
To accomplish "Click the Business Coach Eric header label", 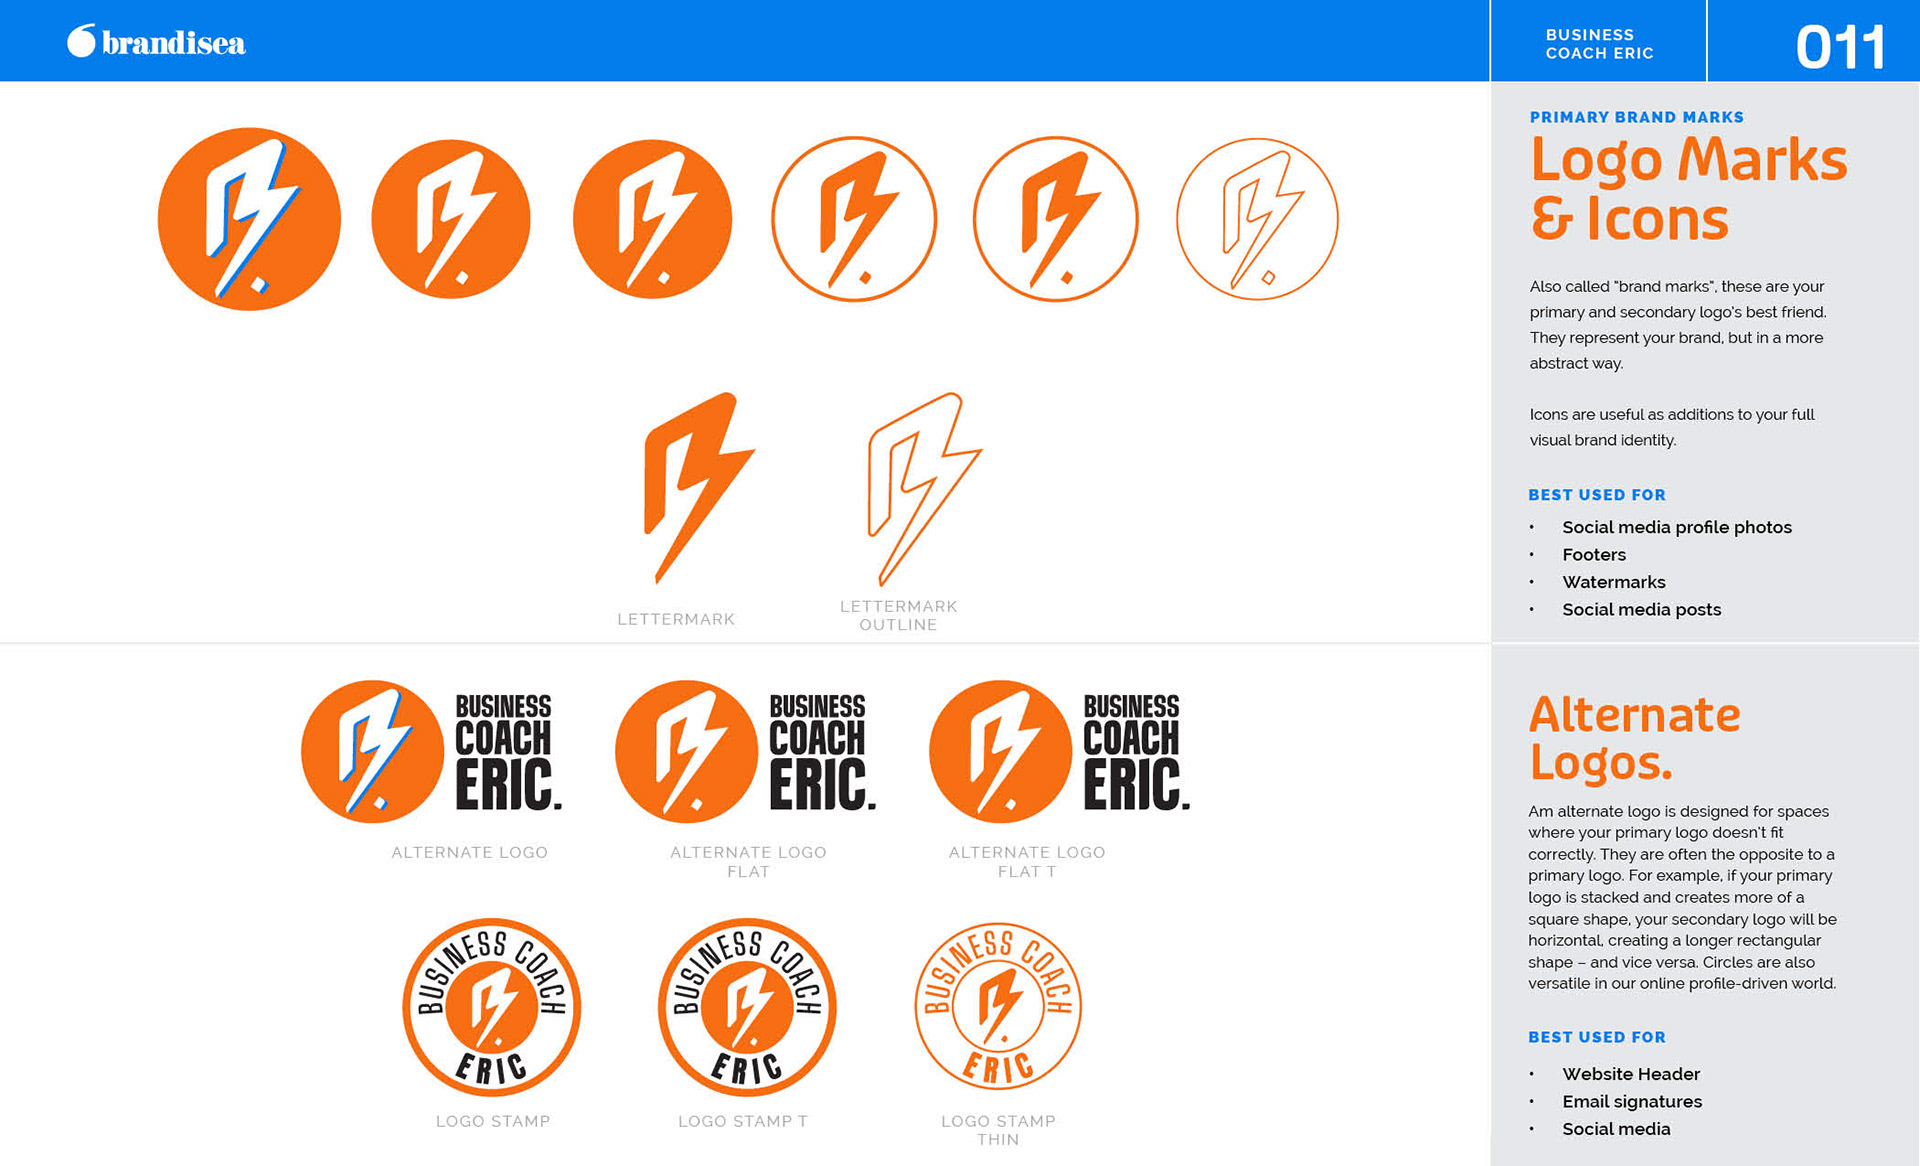I will pyautogui.click(x=1599, y=44).
